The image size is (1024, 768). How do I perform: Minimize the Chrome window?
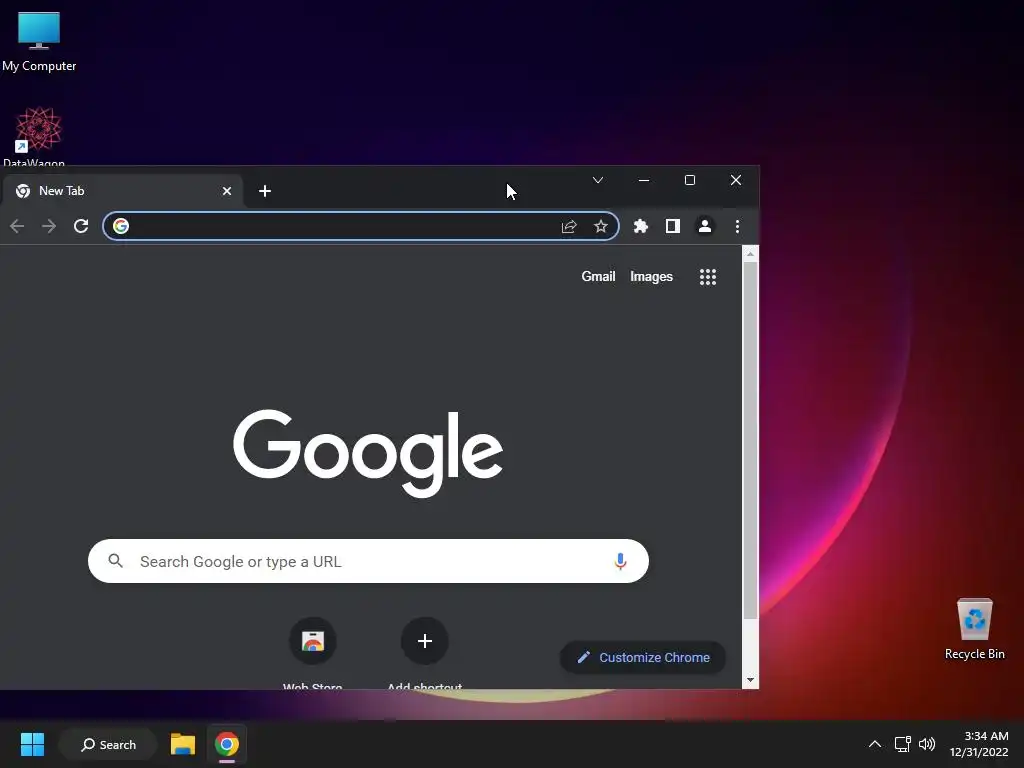coord(644,180)
